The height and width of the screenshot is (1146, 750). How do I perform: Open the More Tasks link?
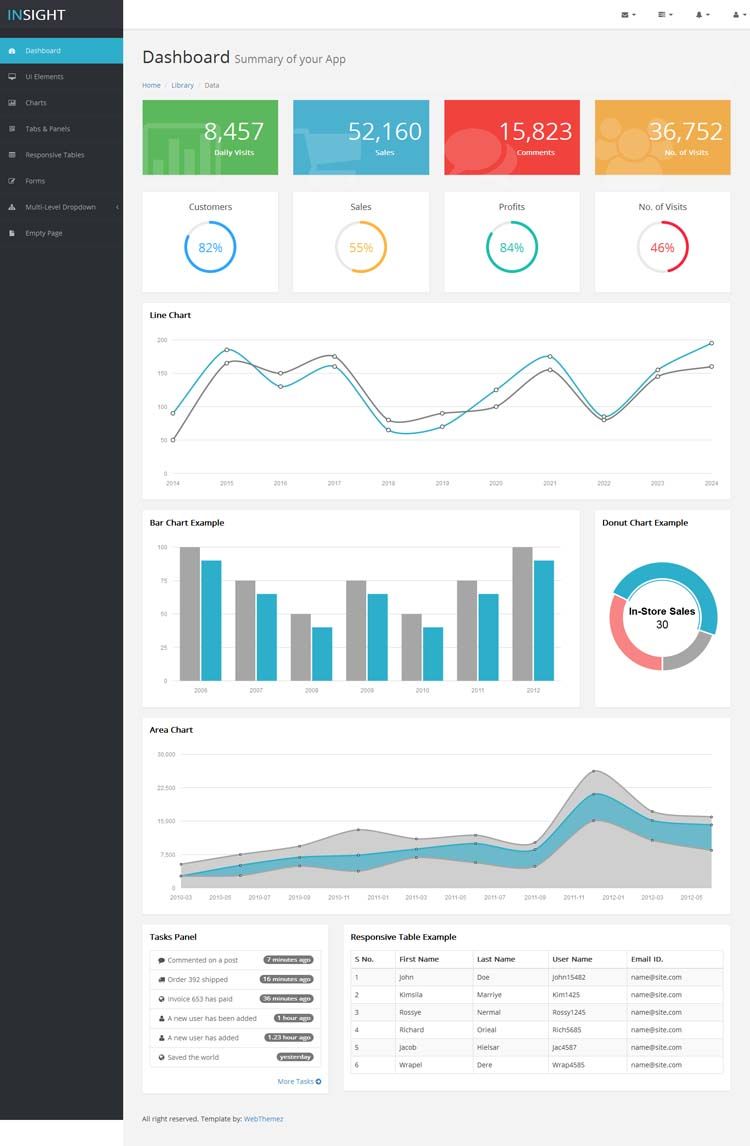click(x=299, y=1081)
